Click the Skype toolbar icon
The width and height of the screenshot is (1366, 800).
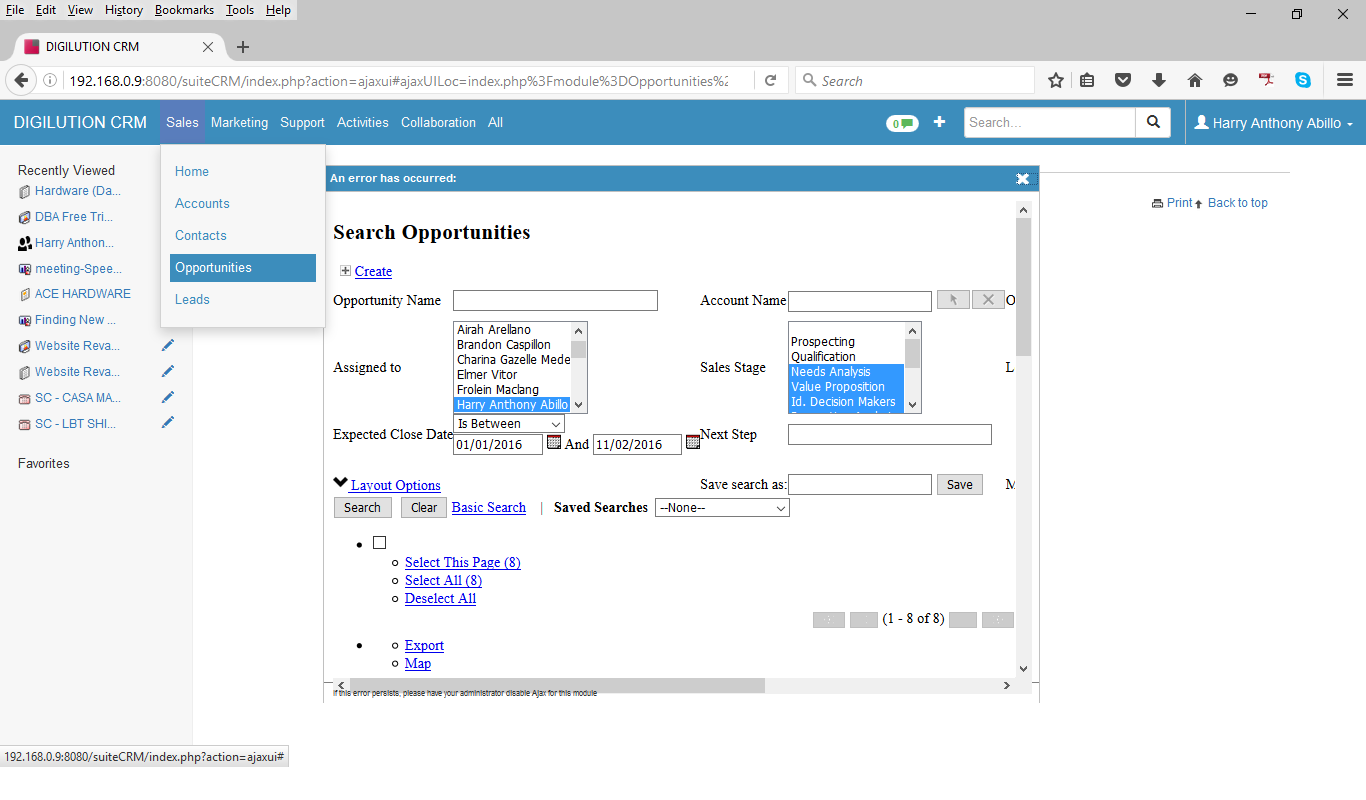click(1302, 81)
